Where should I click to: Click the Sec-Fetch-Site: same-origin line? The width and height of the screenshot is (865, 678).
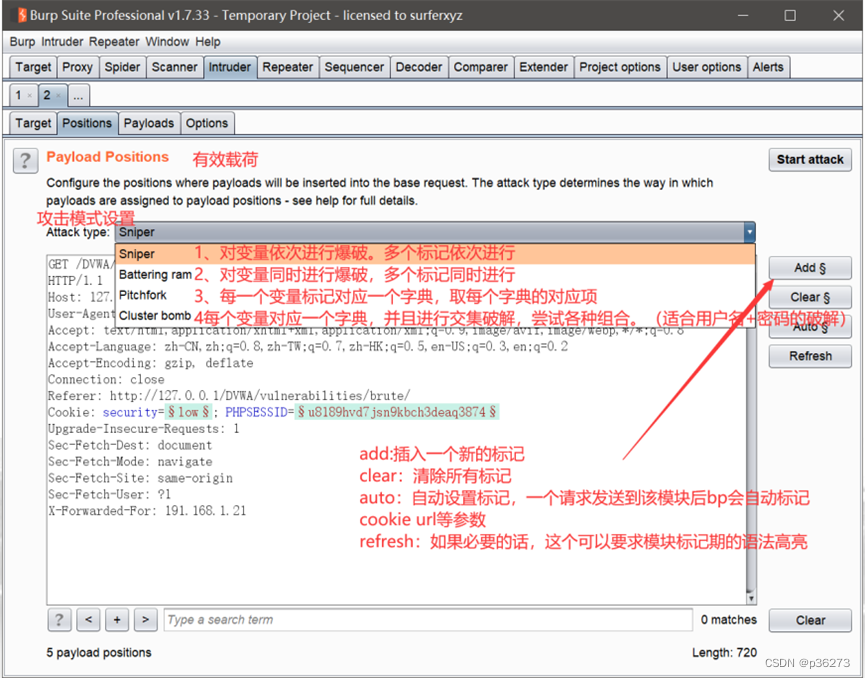pyautogui.click(x=140, y=478)
